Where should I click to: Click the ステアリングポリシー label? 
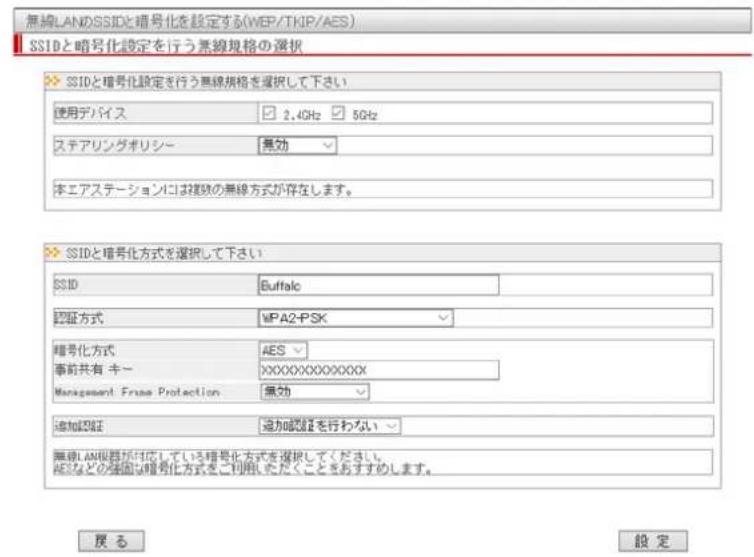(114, 145)
